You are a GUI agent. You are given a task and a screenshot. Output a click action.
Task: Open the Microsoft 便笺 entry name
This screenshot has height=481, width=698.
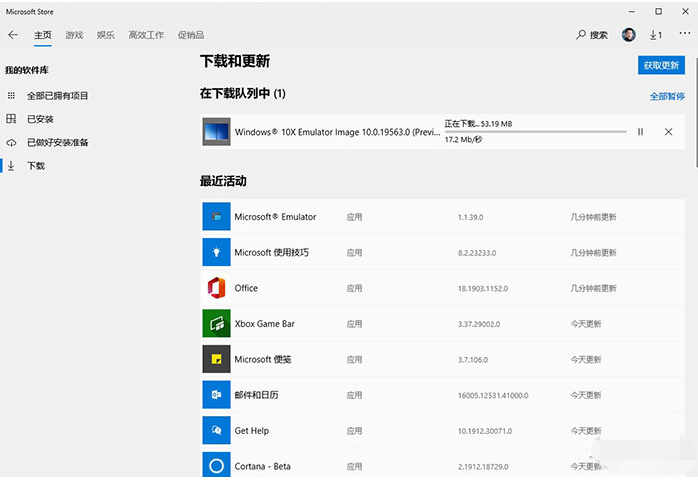click(263, 359)
